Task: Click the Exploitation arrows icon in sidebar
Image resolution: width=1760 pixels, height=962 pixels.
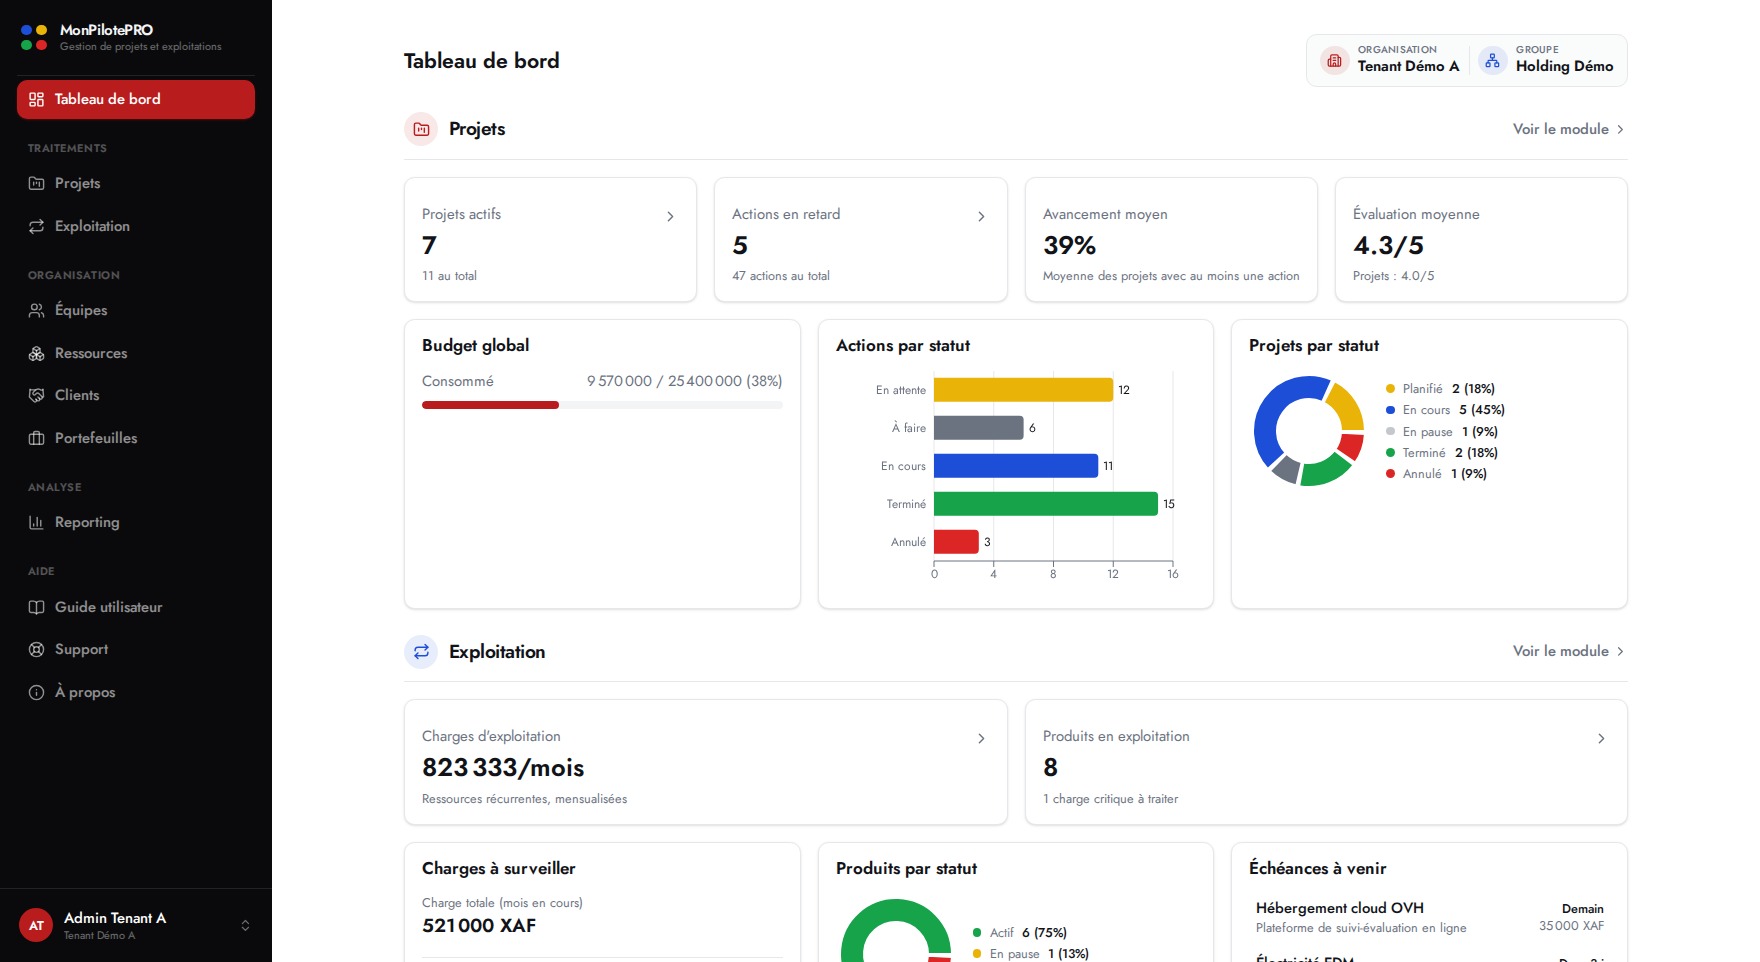Action: [x=36, y=226]
